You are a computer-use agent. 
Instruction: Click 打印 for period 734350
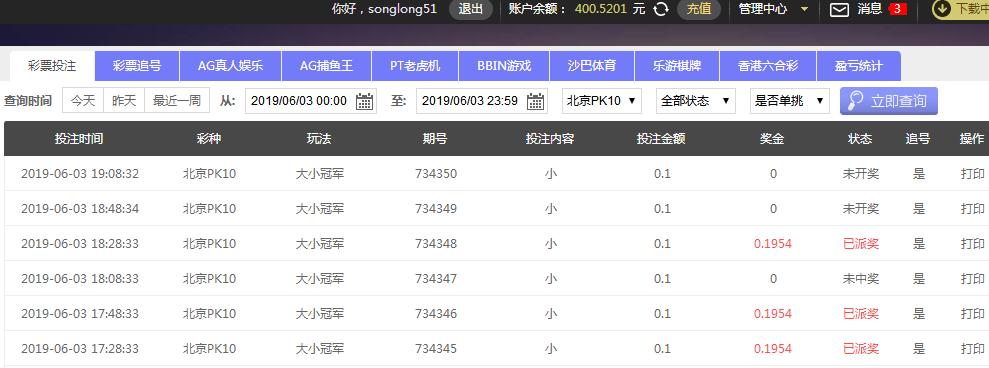click(x=972, y=174)
